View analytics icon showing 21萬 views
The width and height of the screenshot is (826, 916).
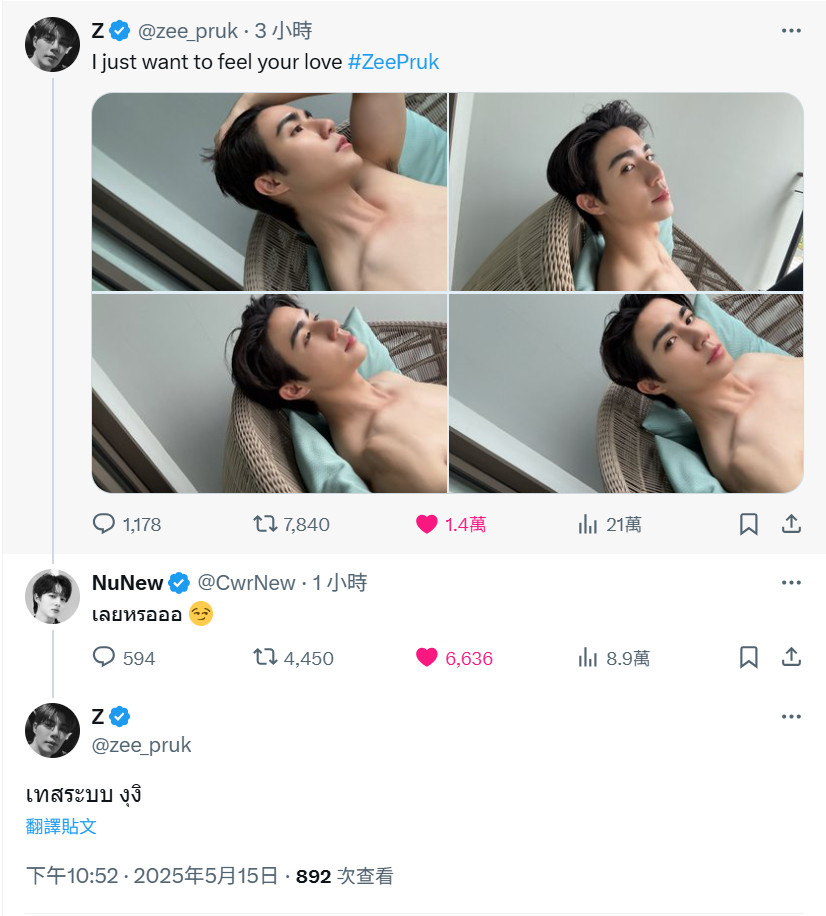point(588,524)
